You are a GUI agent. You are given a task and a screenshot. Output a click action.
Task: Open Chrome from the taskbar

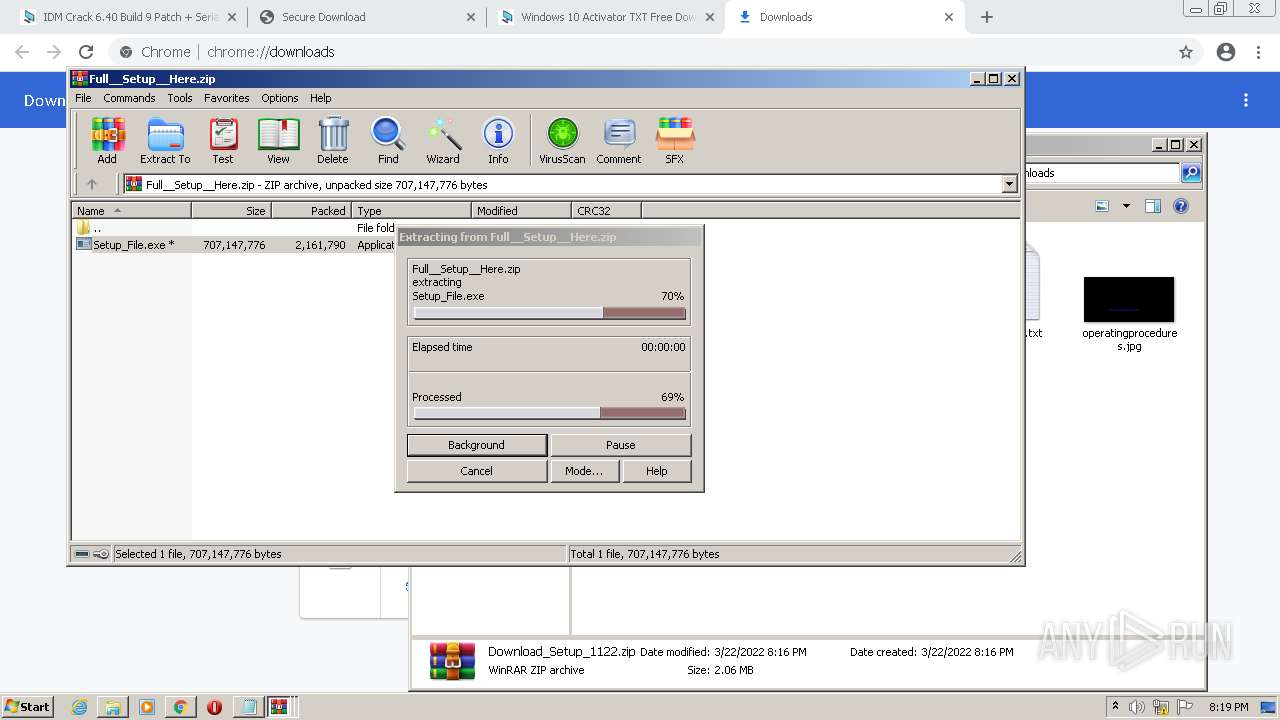pyautogui.click(x=180, y=707)
